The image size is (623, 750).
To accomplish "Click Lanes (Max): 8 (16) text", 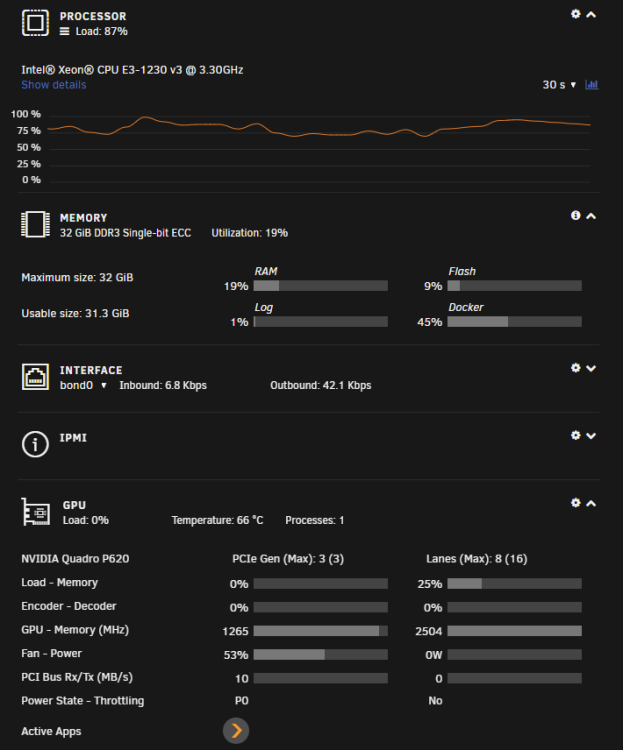I will tap(477, 559).
